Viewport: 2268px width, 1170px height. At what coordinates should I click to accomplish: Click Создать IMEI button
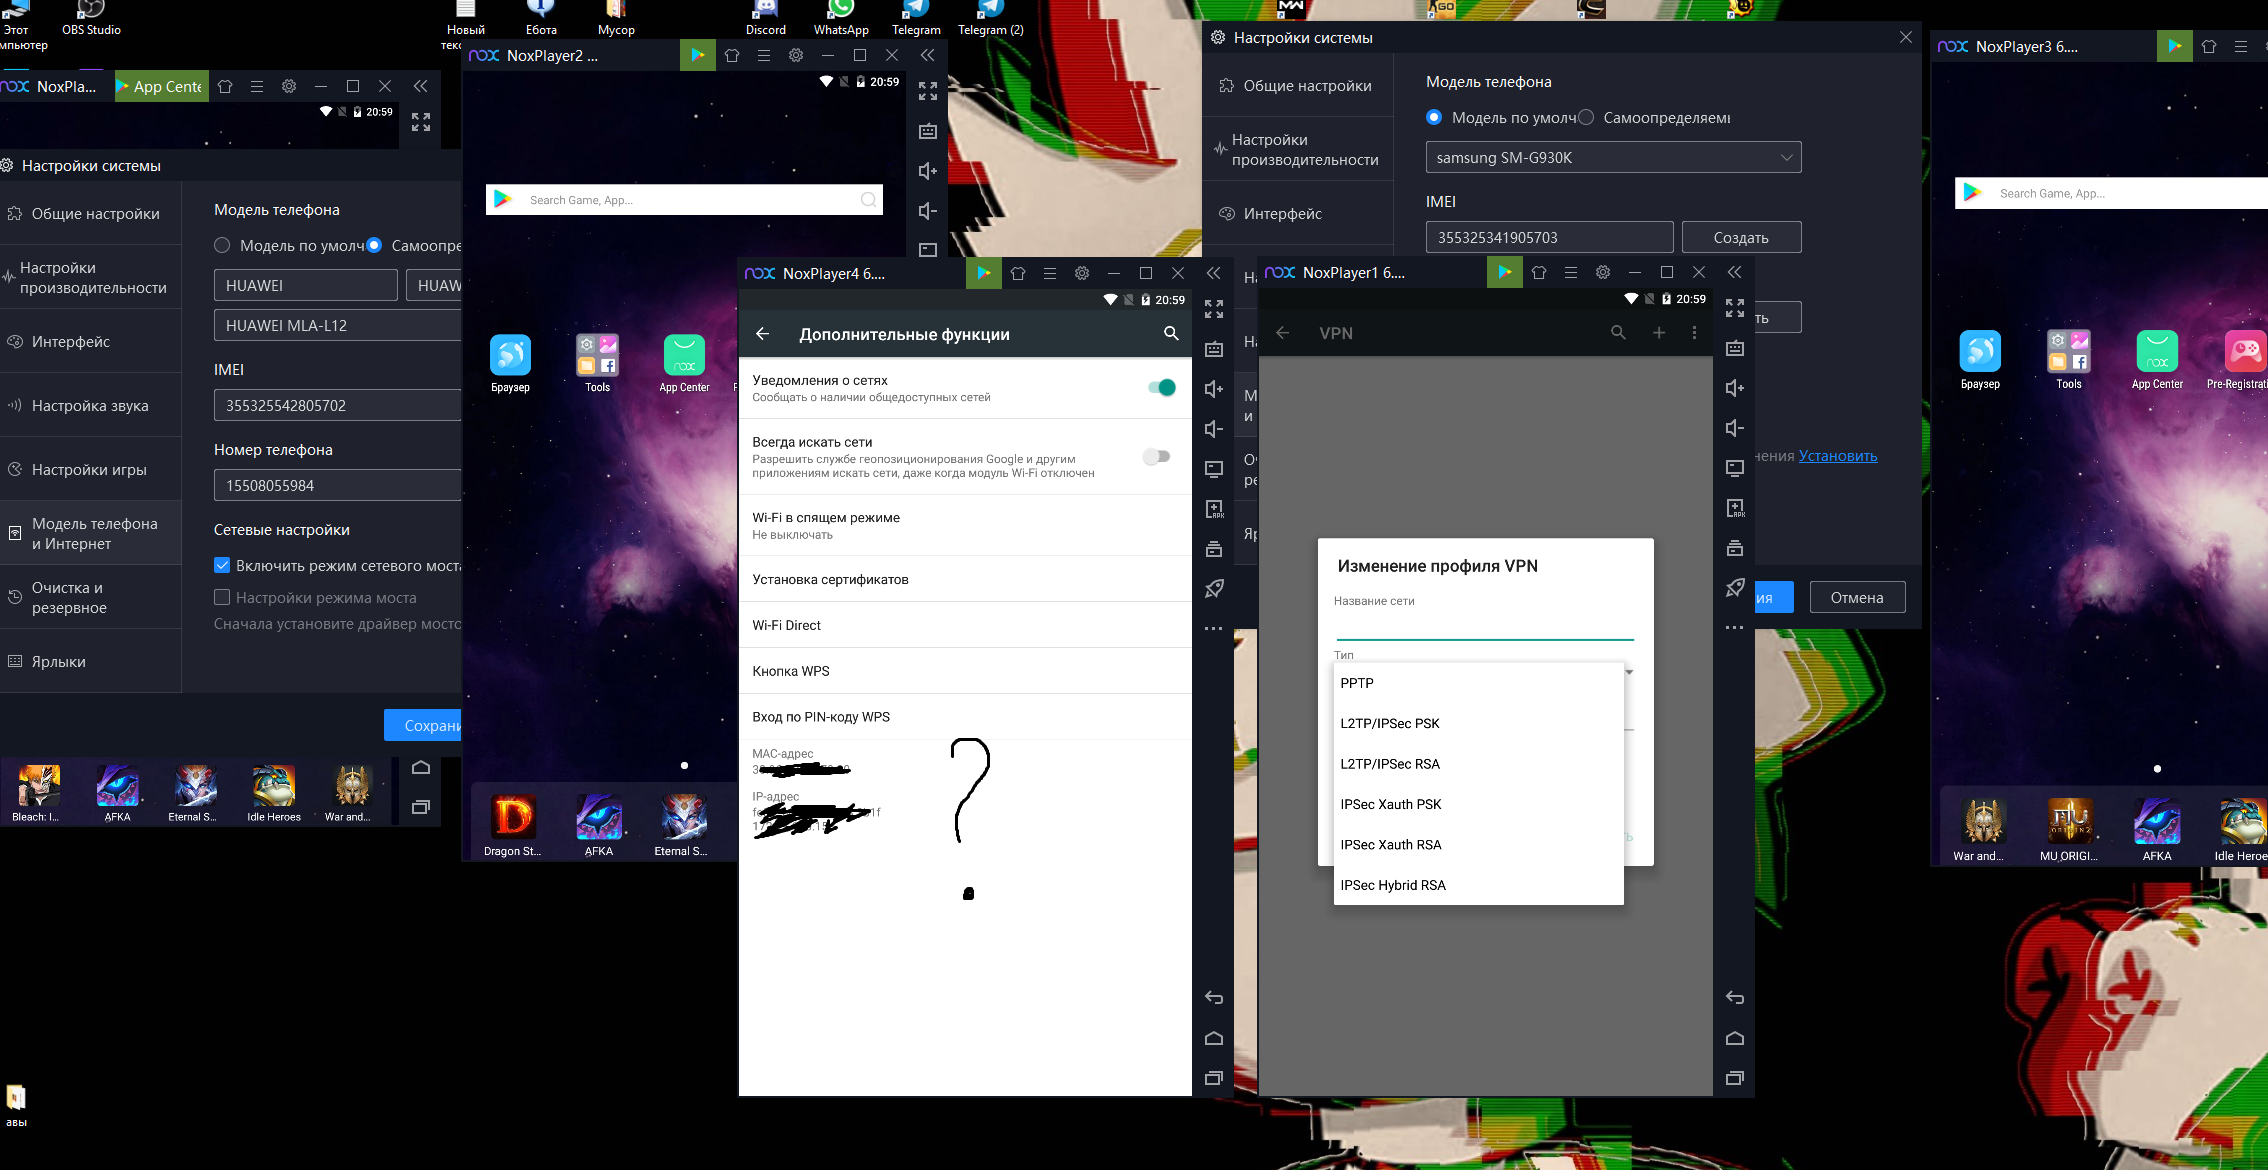[x=1741, y=237]
